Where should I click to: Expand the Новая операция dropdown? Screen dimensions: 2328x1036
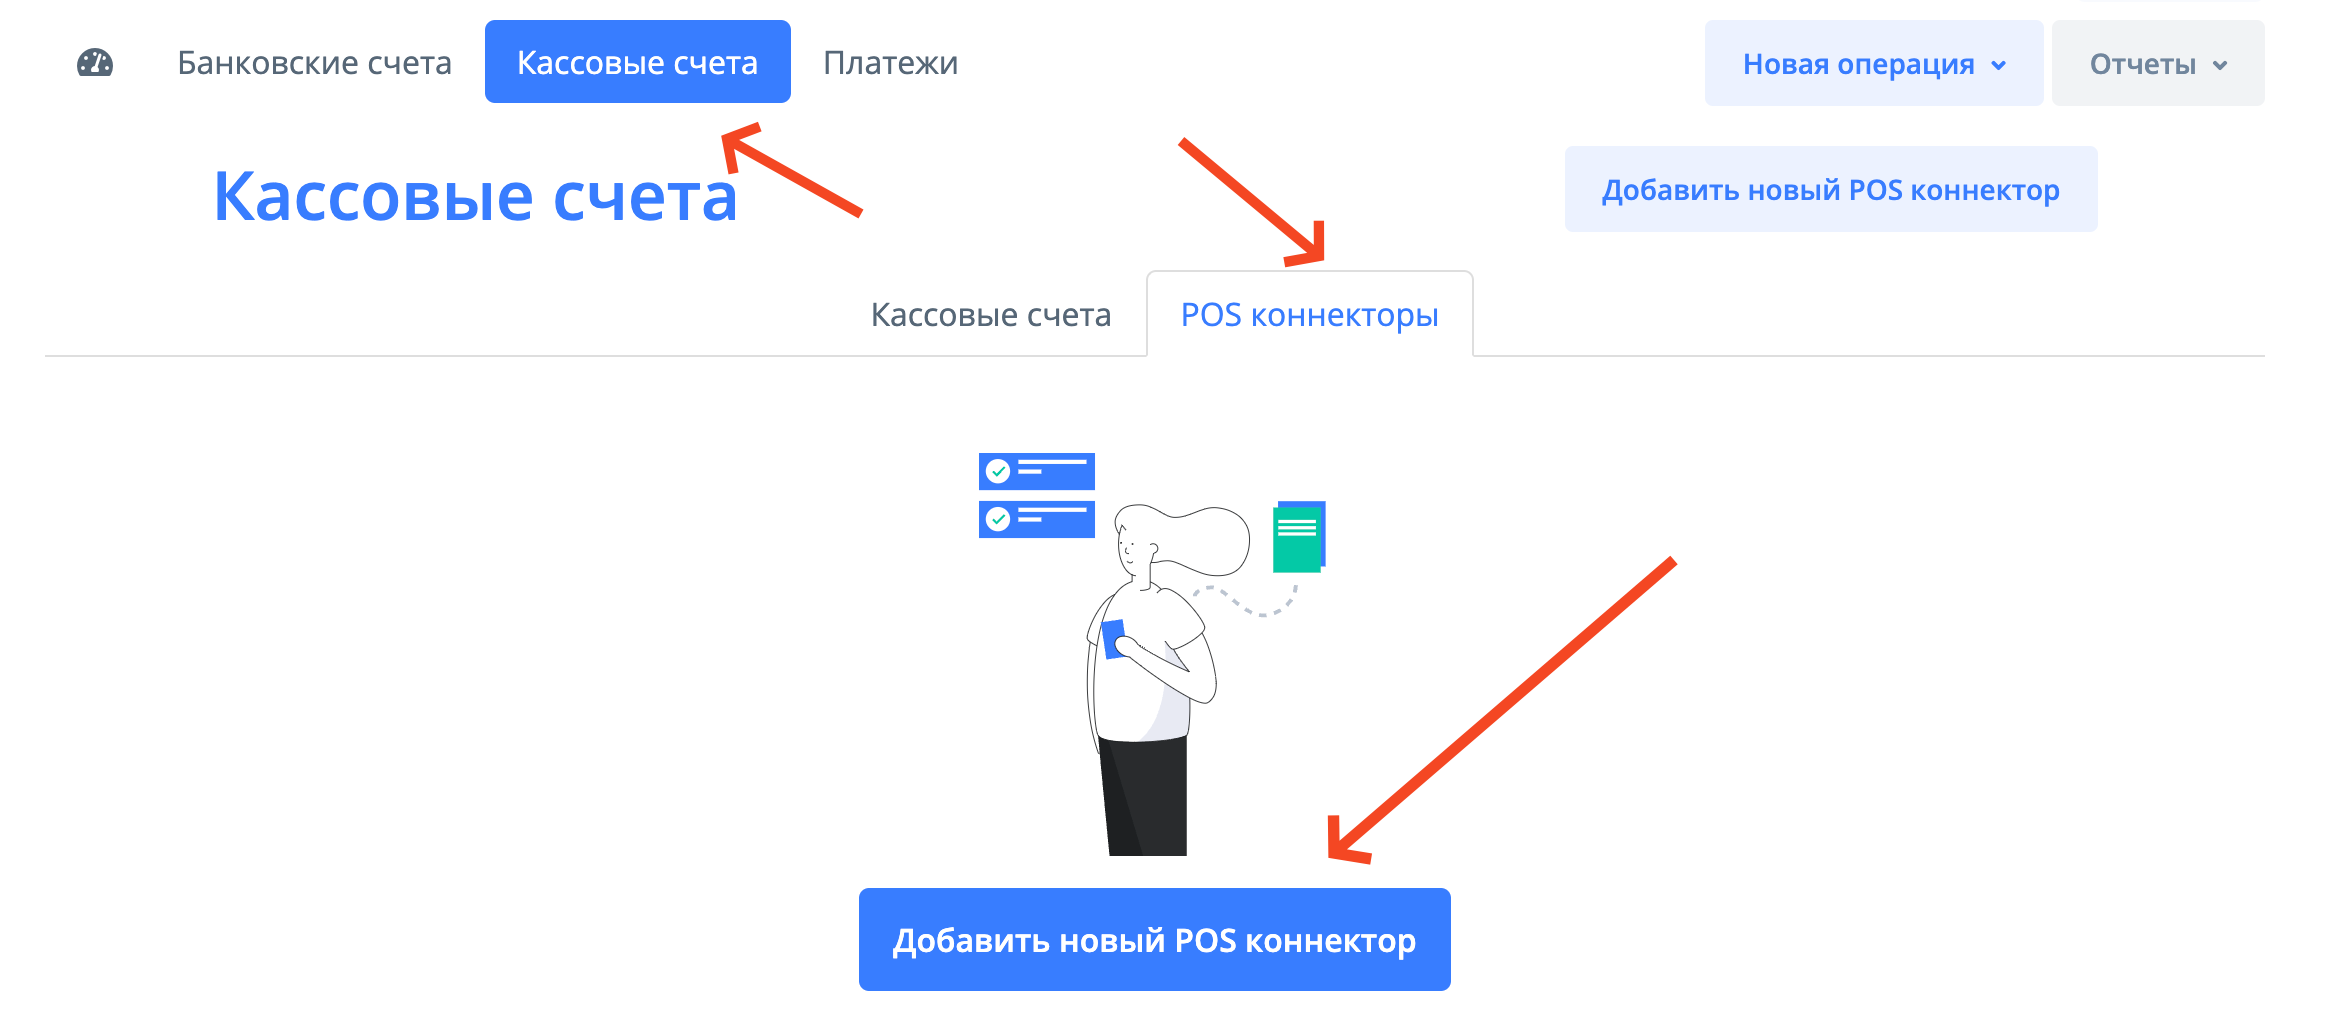click(1874, 63)
